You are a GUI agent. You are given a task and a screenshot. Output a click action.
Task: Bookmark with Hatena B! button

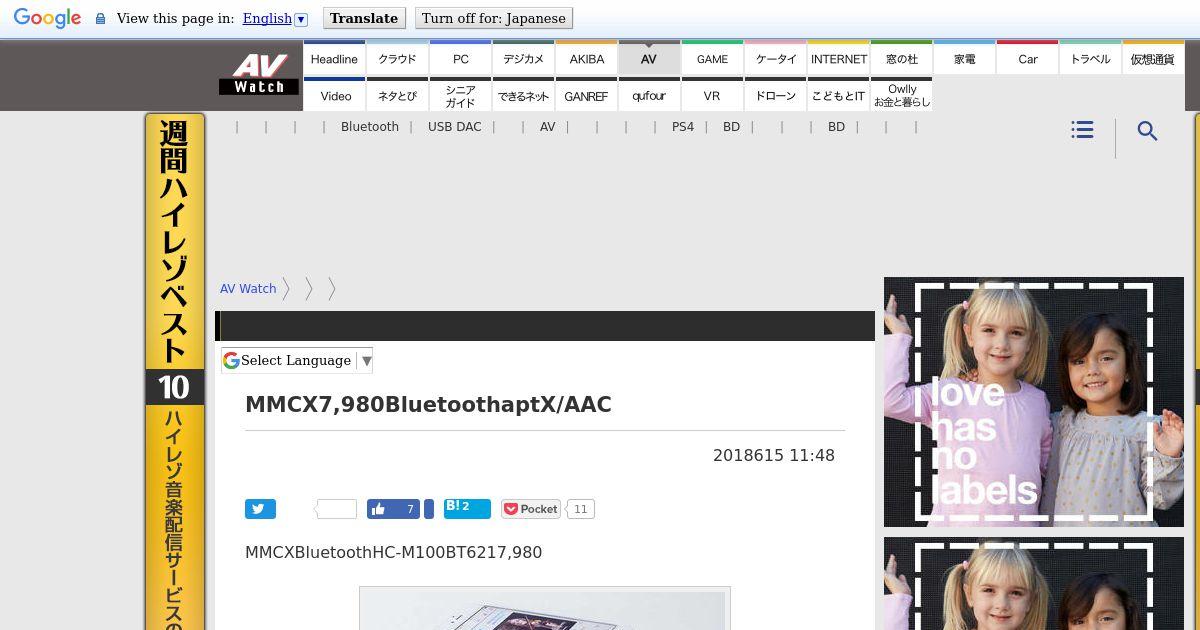[467, 508]
